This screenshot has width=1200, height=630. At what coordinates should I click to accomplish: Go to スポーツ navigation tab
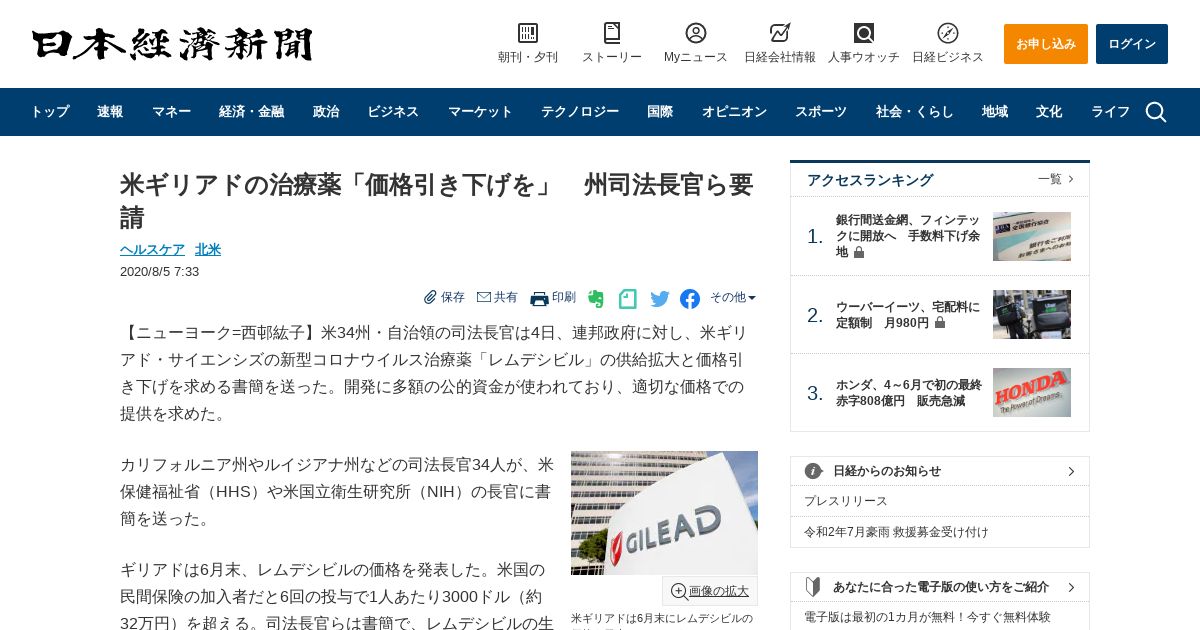(821, 112)
